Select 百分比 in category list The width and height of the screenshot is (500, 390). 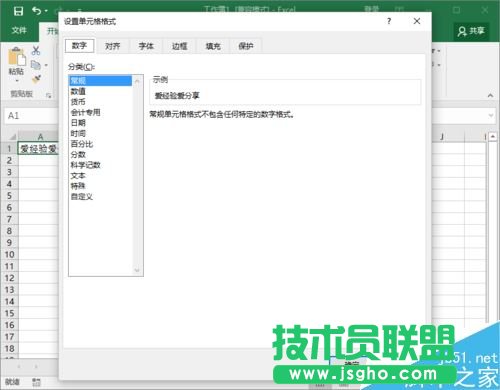click(x=100, y=144)
